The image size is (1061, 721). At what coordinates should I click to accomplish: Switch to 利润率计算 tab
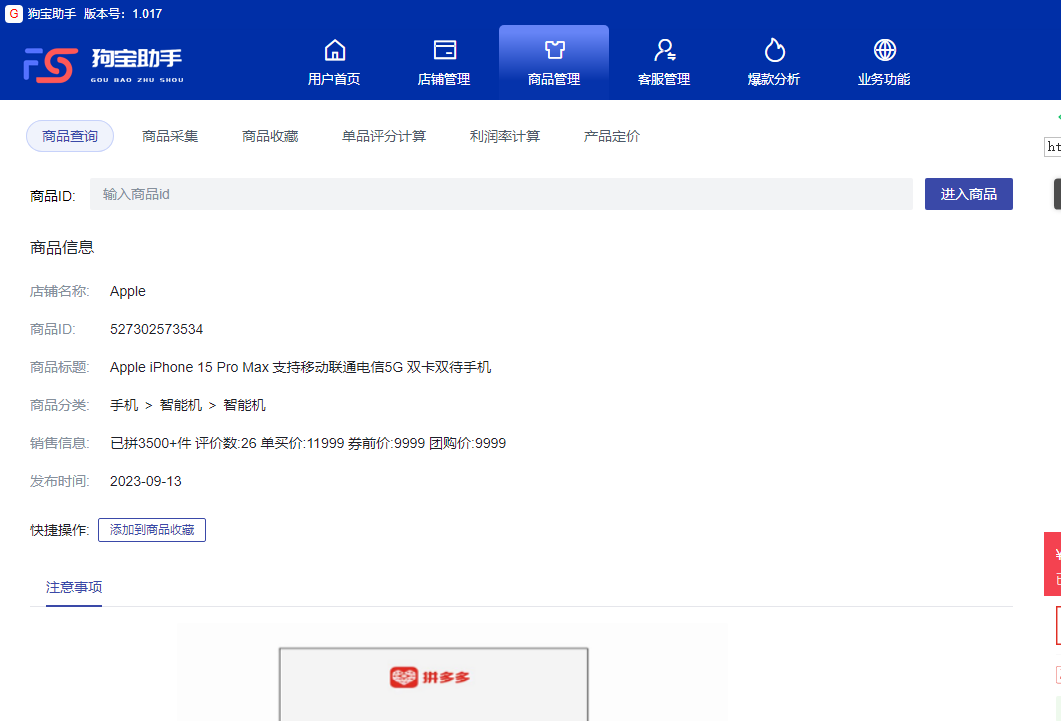point(505,136)
